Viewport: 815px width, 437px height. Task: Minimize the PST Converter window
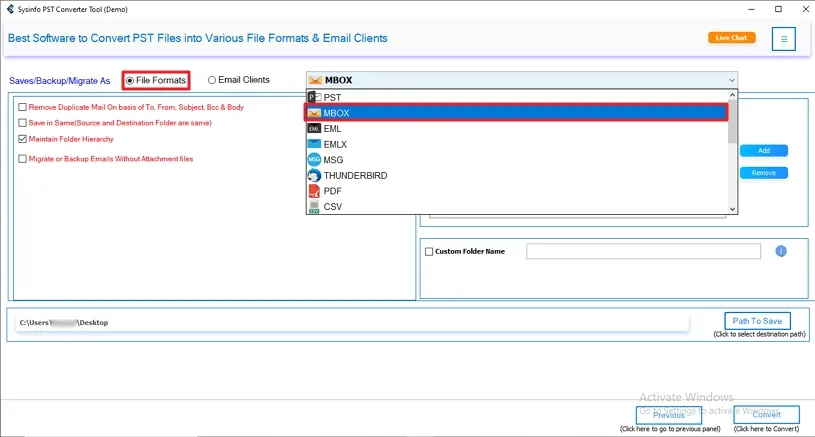pos(751,9)
